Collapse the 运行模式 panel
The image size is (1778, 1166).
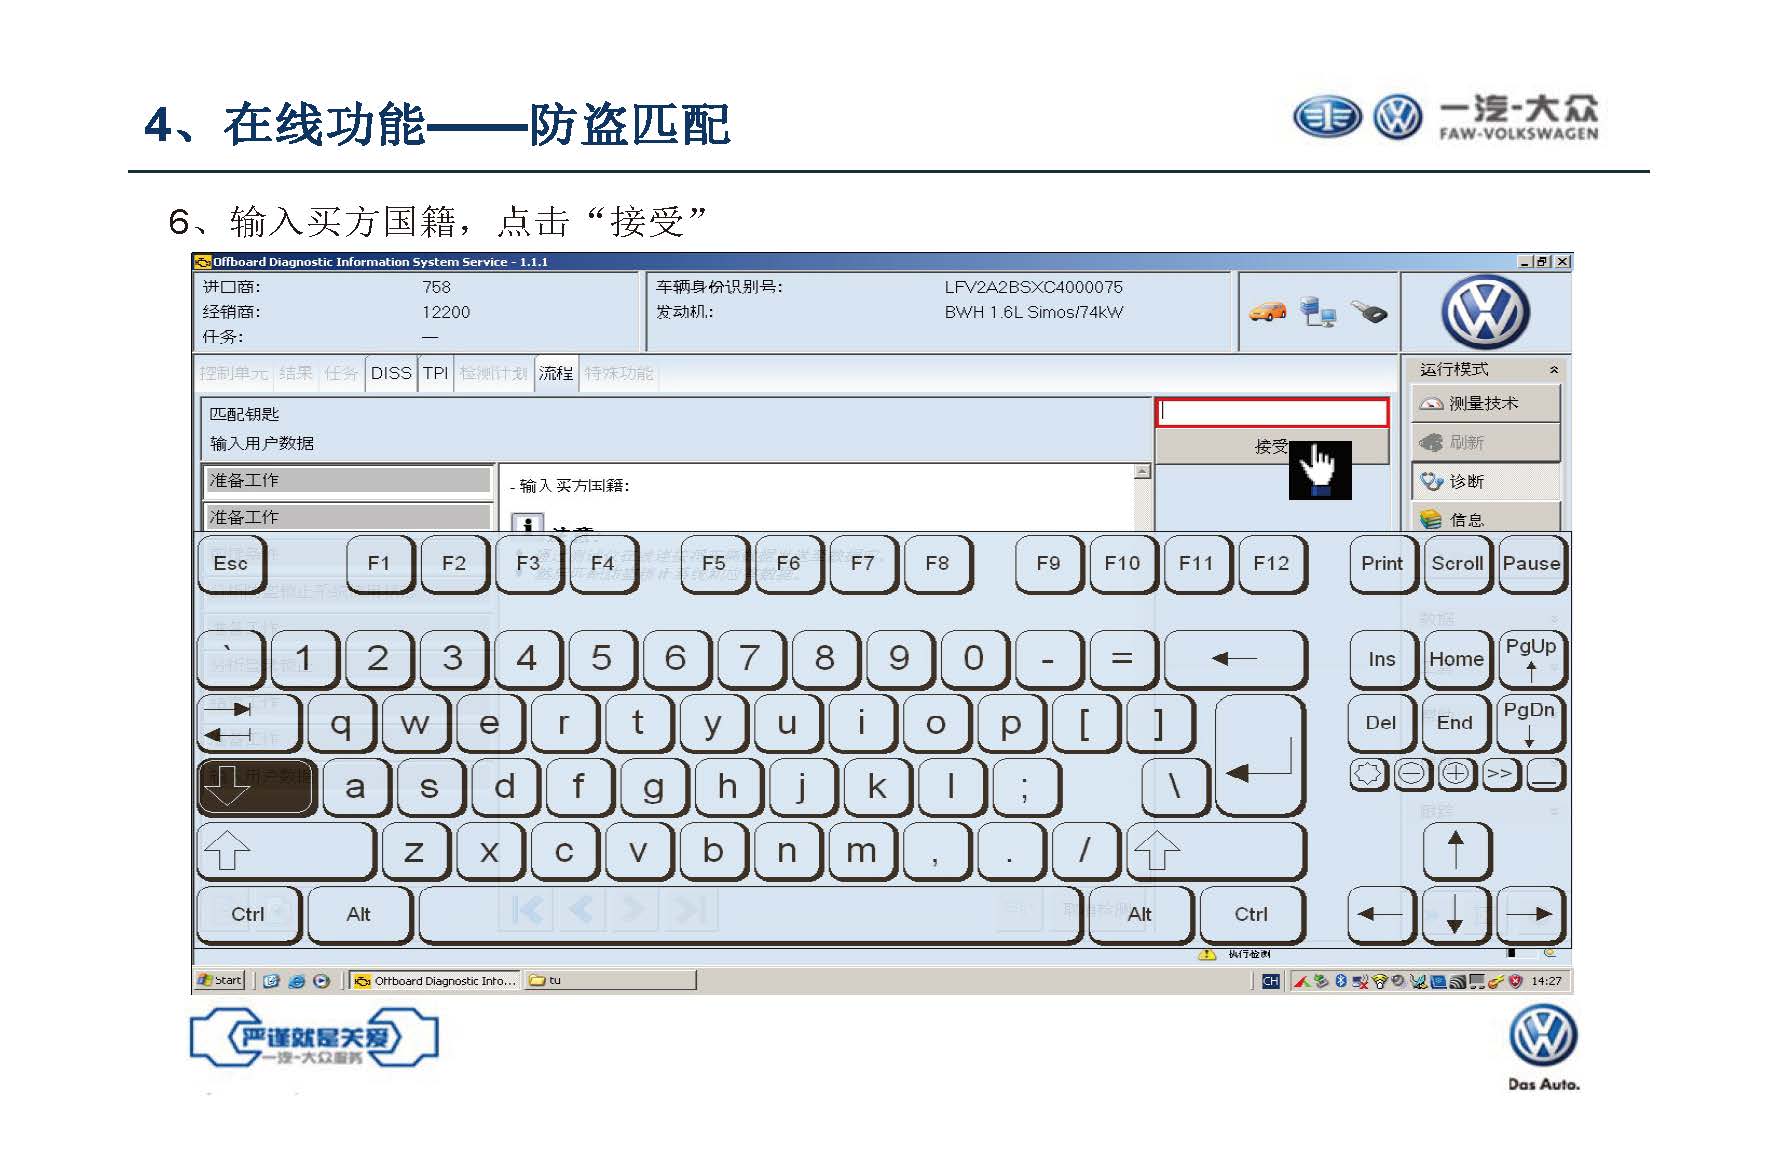click(1553, 370)
